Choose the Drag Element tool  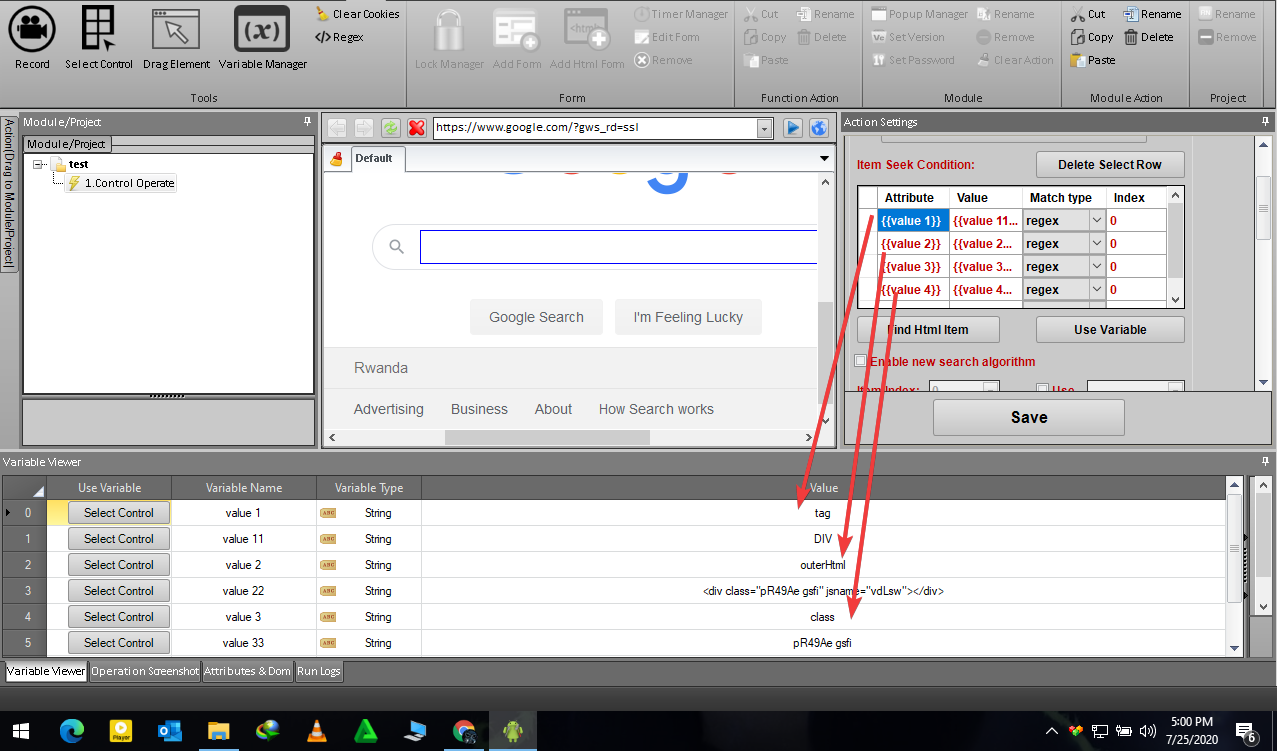175,37
